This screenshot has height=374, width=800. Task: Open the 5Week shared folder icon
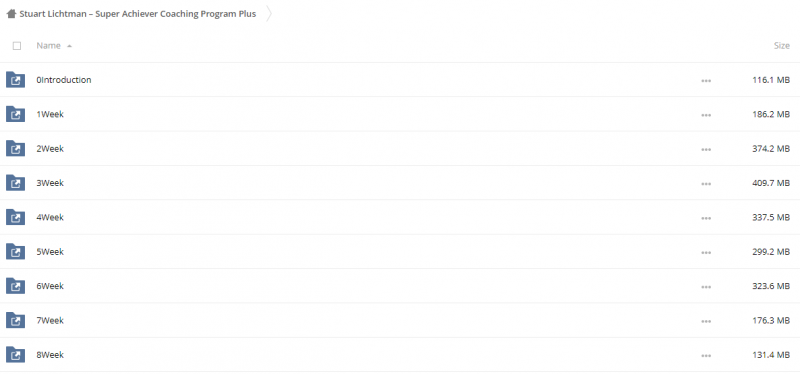[15, 252]
